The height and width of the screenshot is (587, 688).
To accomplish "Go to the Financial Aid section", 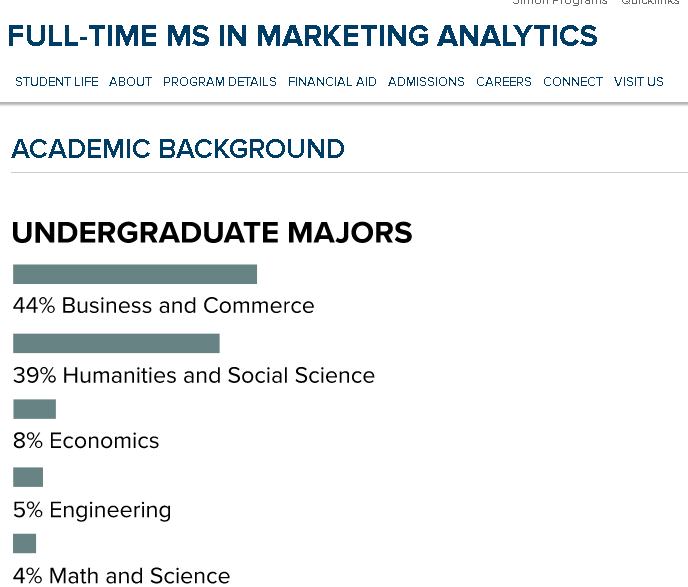I will click(332, 82).
